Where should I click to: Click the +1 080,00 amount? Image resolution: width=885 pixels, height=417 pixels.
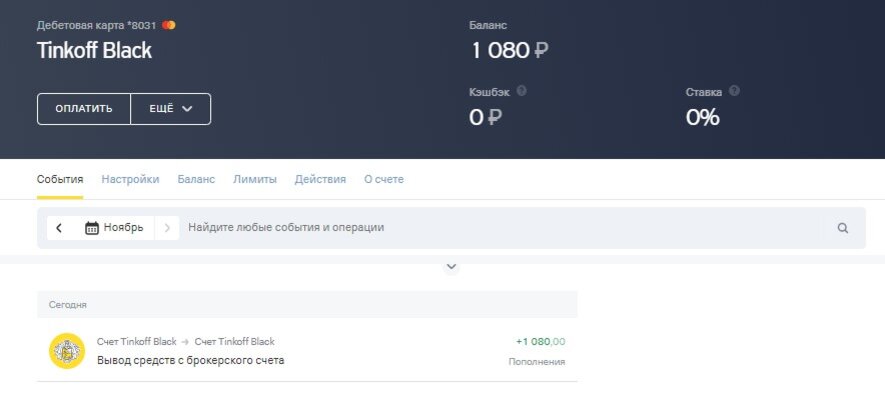click(540, 341)
